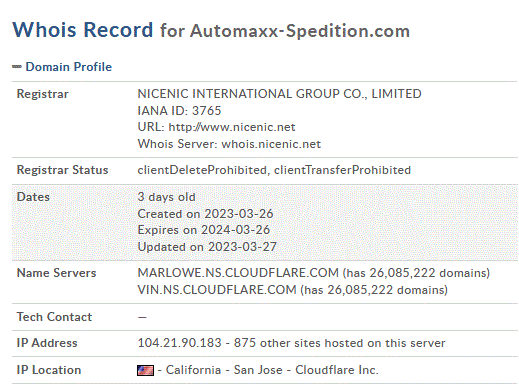
Task: Click the Tech Contact row label
Action: coord(54,317)
